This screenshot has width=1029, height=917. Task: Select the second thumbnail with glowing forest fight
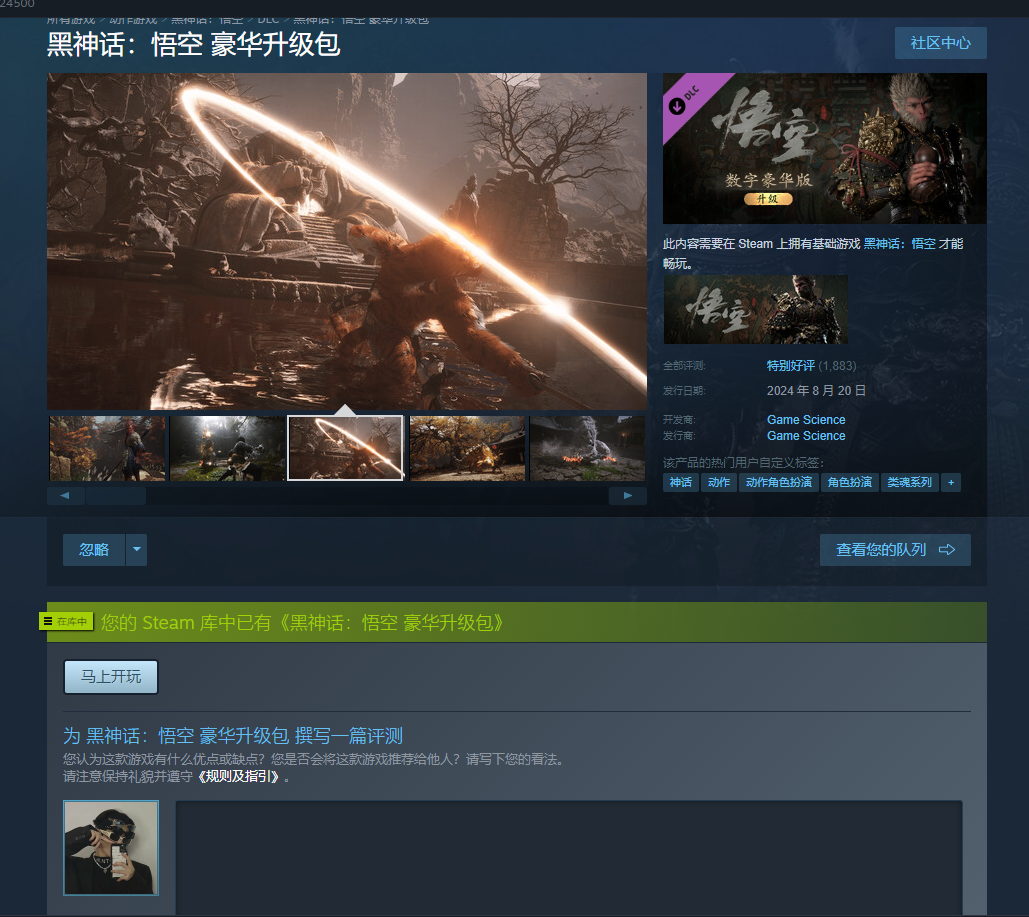tap(228, 448)
